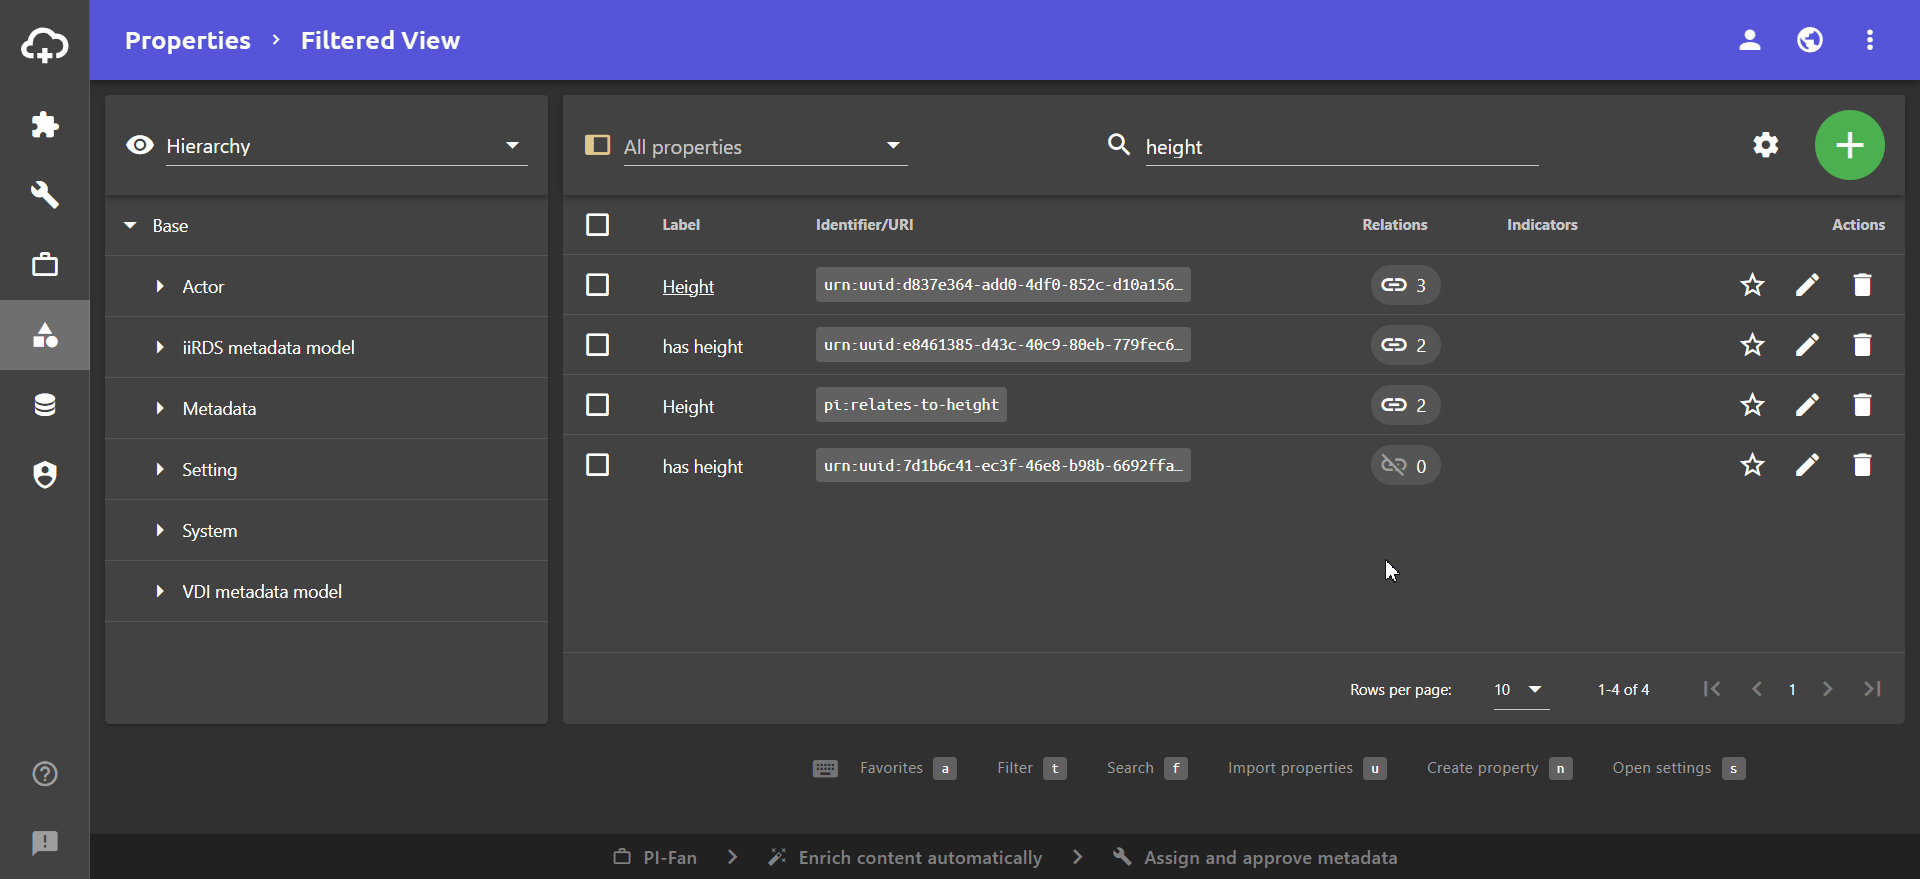Open the puzzle piece extensions sidebar icon
The image size is (1920, 879).
click(45, 125)
